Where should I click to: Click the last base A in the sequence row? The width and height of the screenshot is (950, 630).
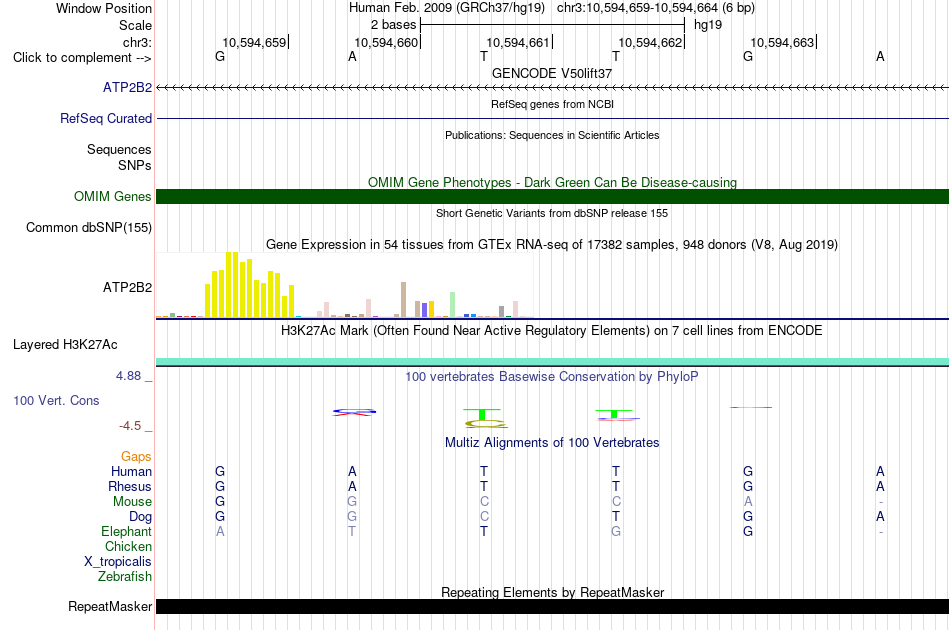pos(880,56)
